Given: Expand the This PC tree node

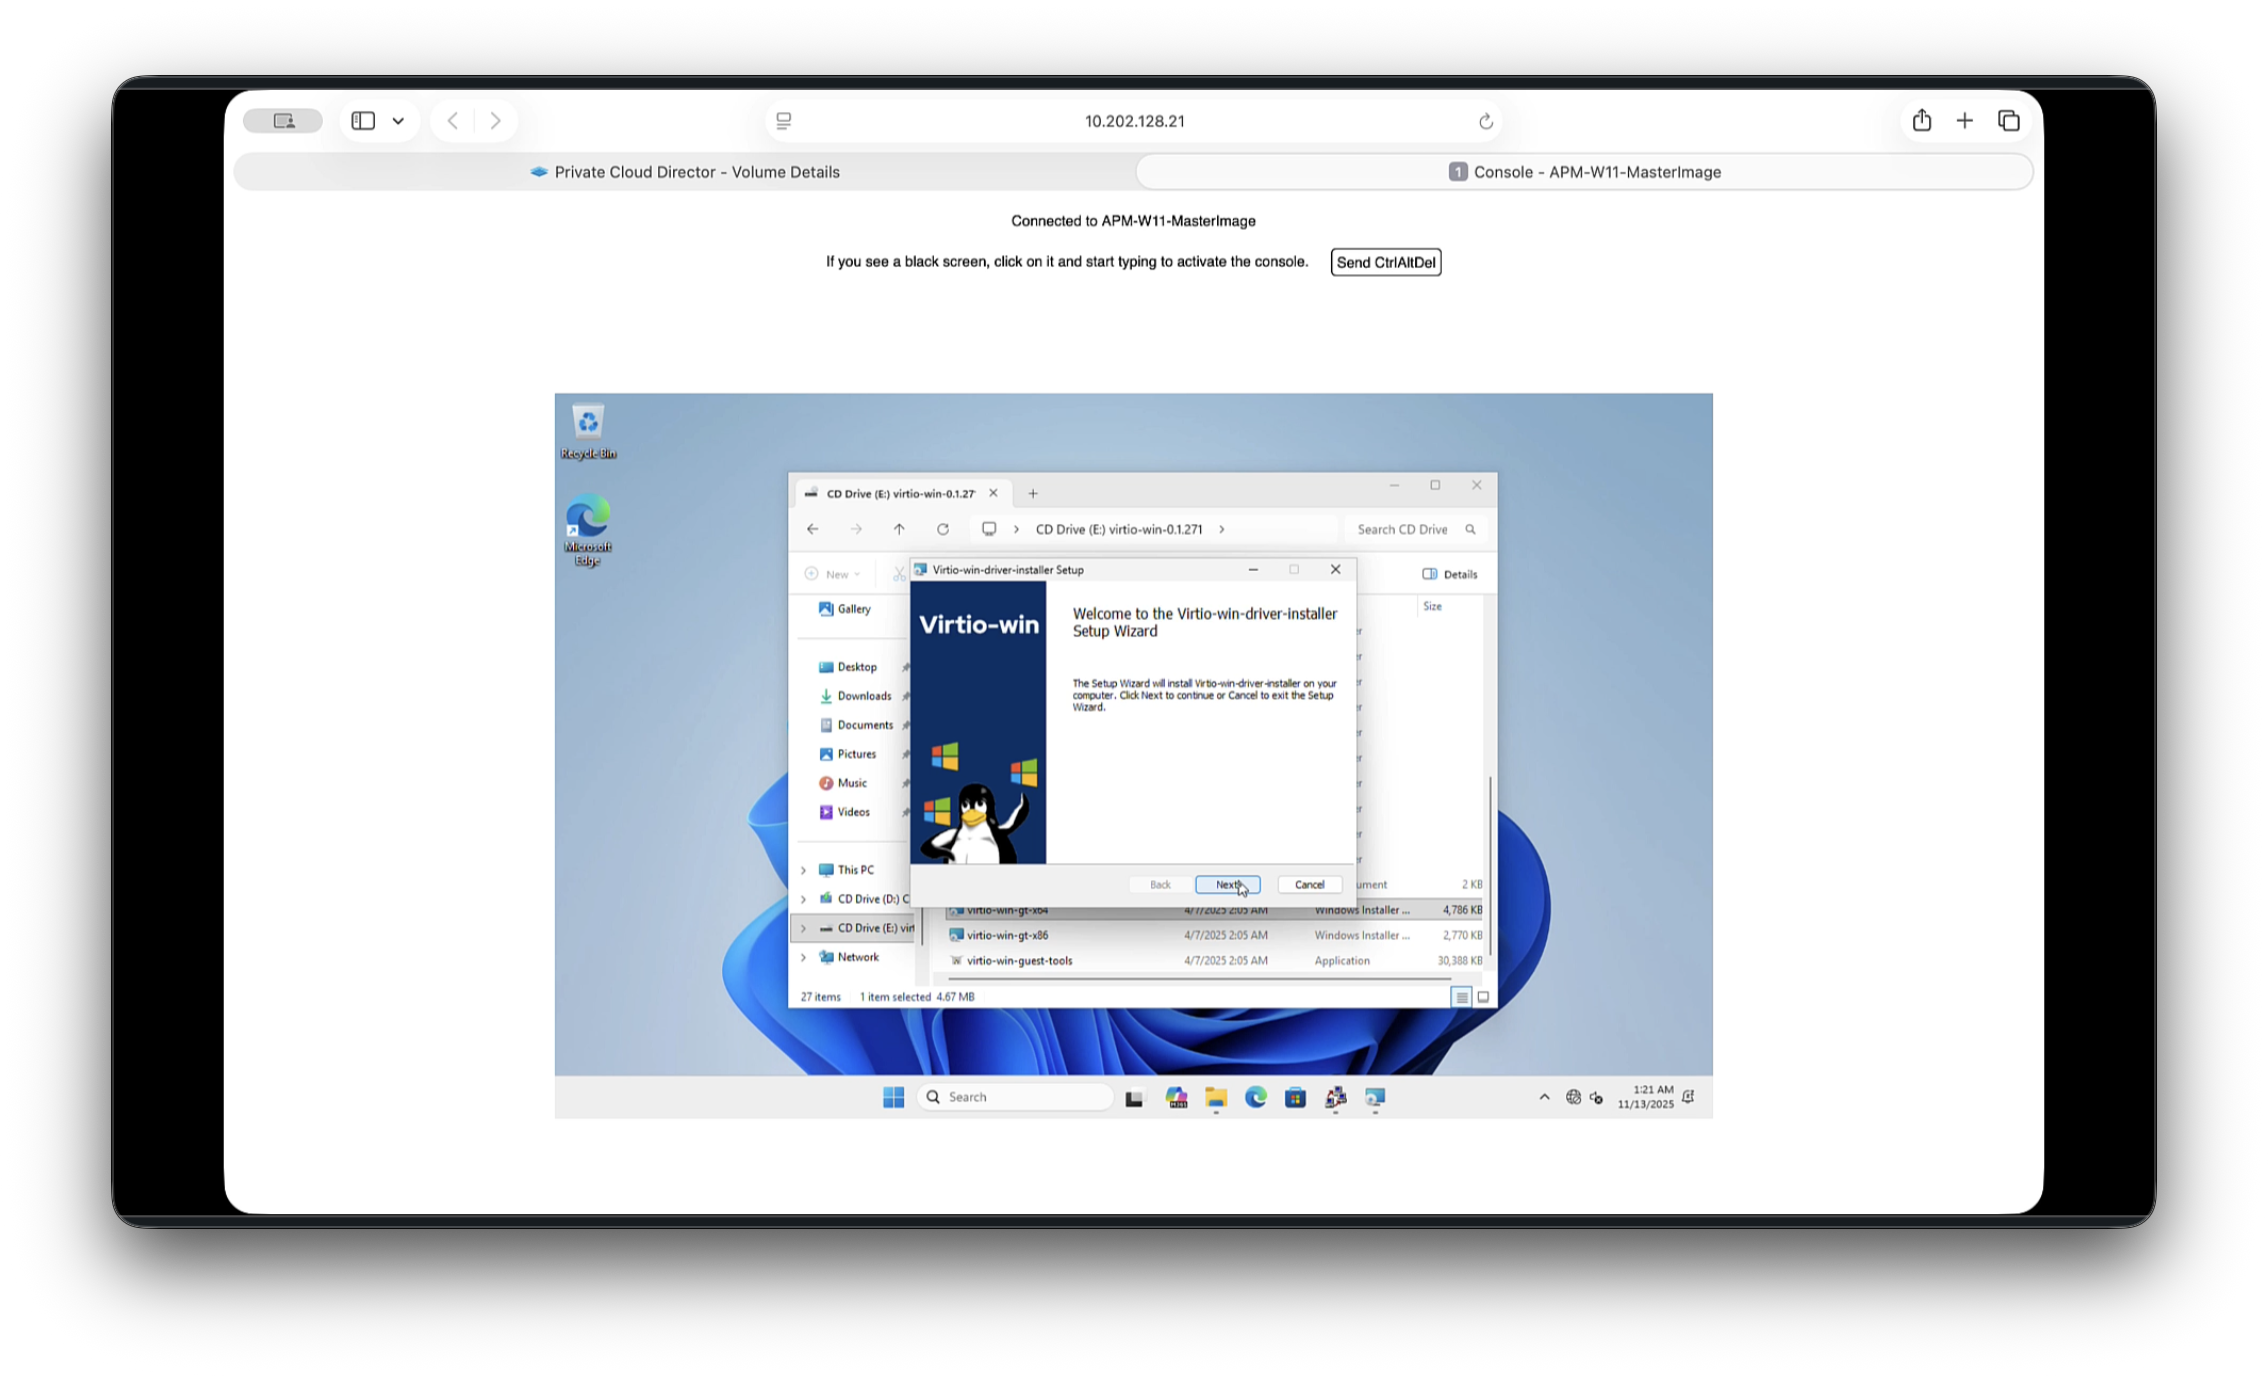Looking at the screenshot, I should [803, 870].
